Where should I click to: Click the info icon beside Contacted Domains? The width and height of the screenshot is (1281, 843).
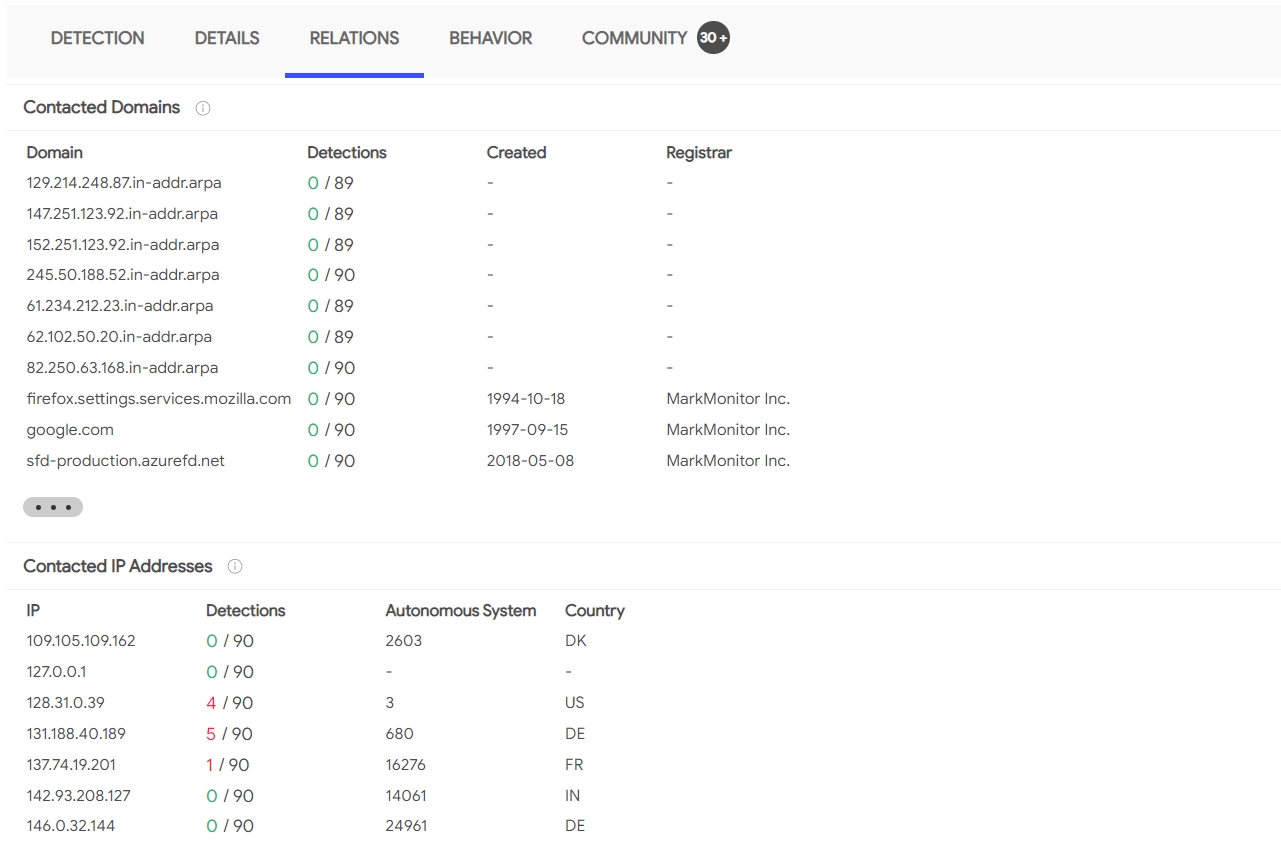pyautogui.click(x=203, y=108)
